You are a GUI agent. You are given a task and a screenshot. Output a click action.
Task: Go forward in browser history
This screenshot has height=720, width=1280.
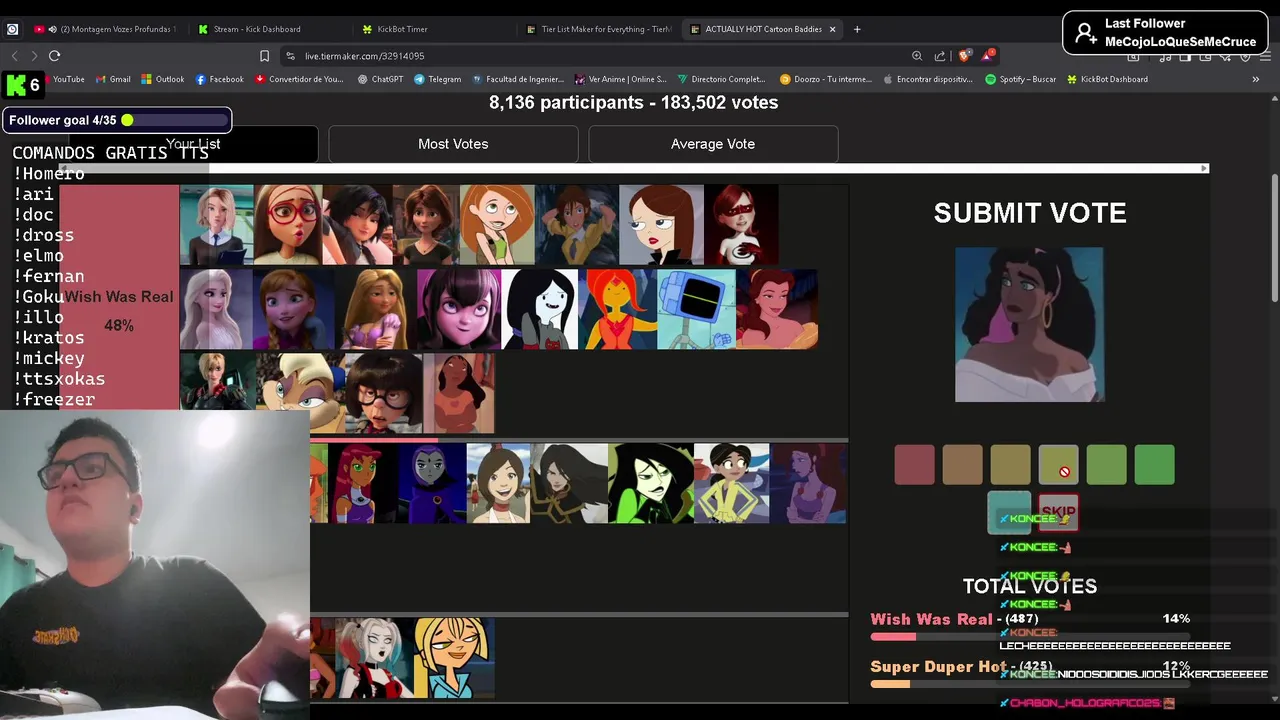coord(33,56)
